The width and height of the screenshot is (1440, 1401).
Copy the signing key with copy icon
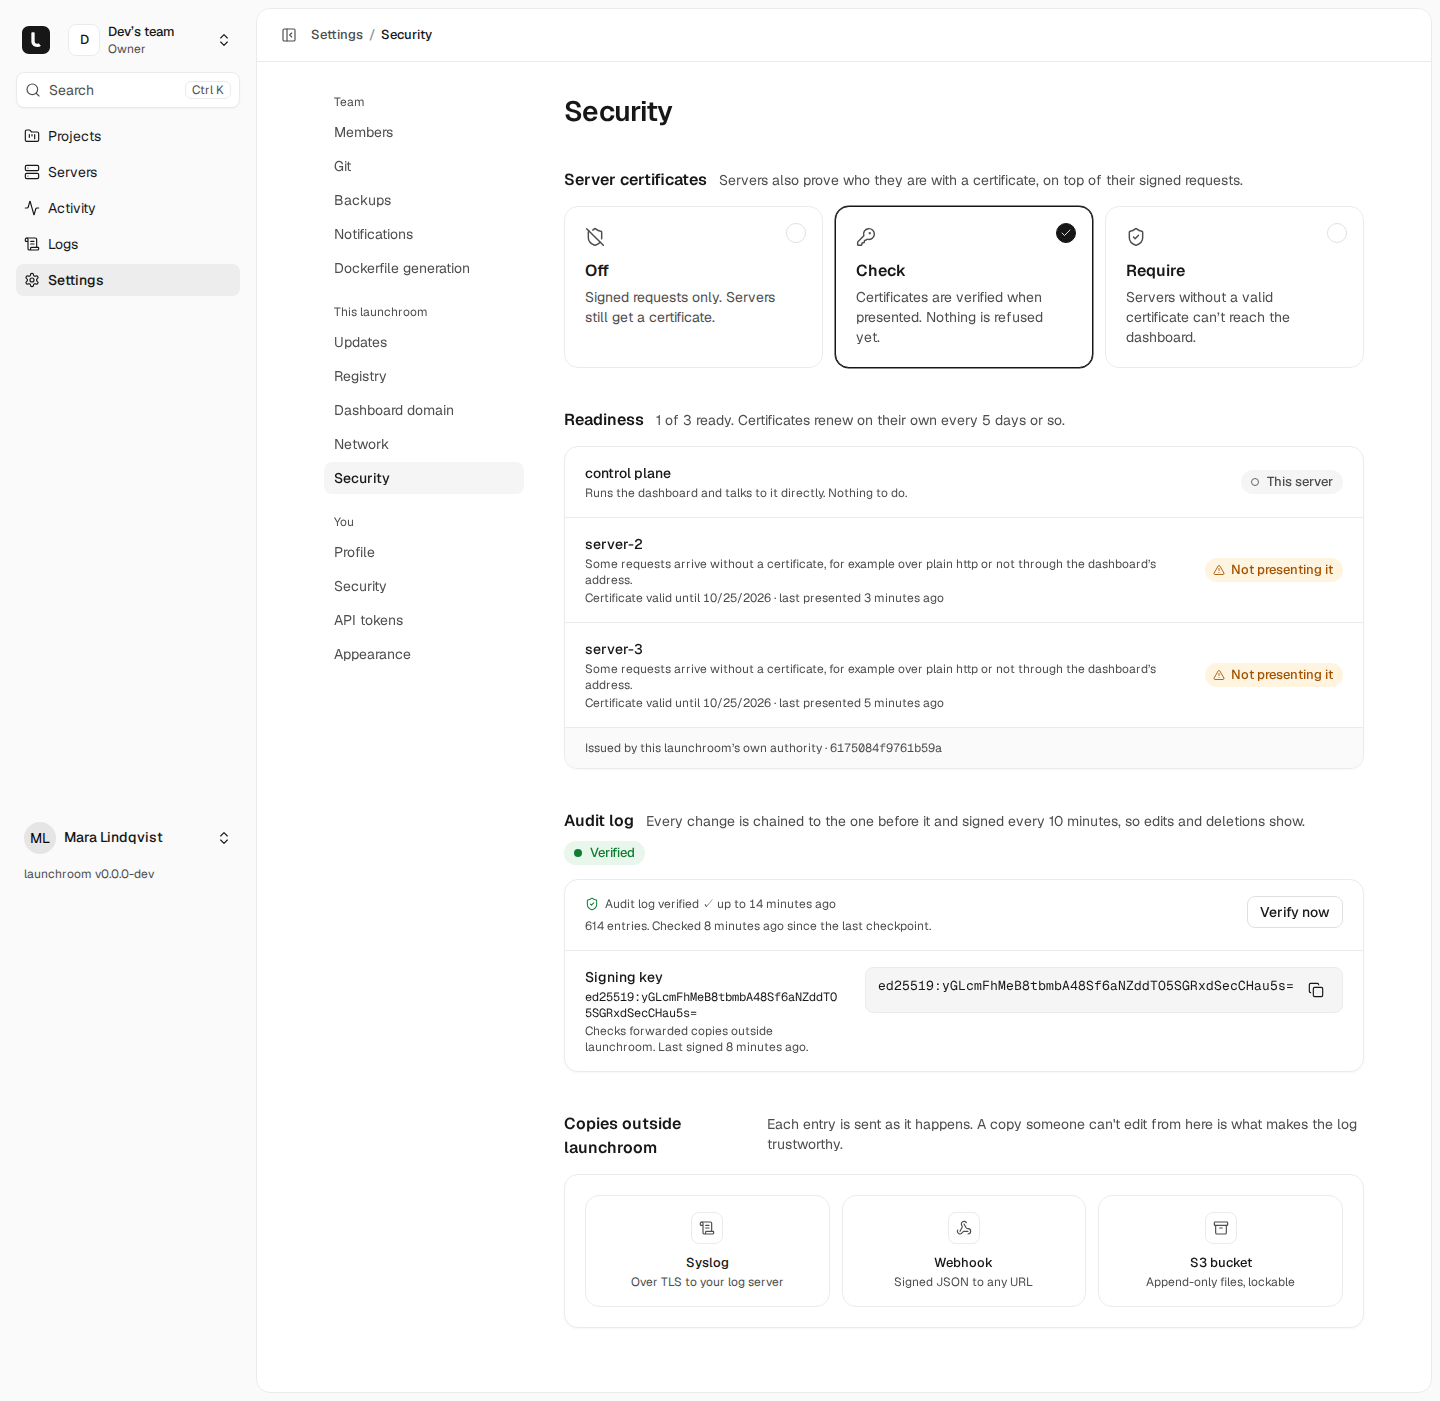point(1316,990)
